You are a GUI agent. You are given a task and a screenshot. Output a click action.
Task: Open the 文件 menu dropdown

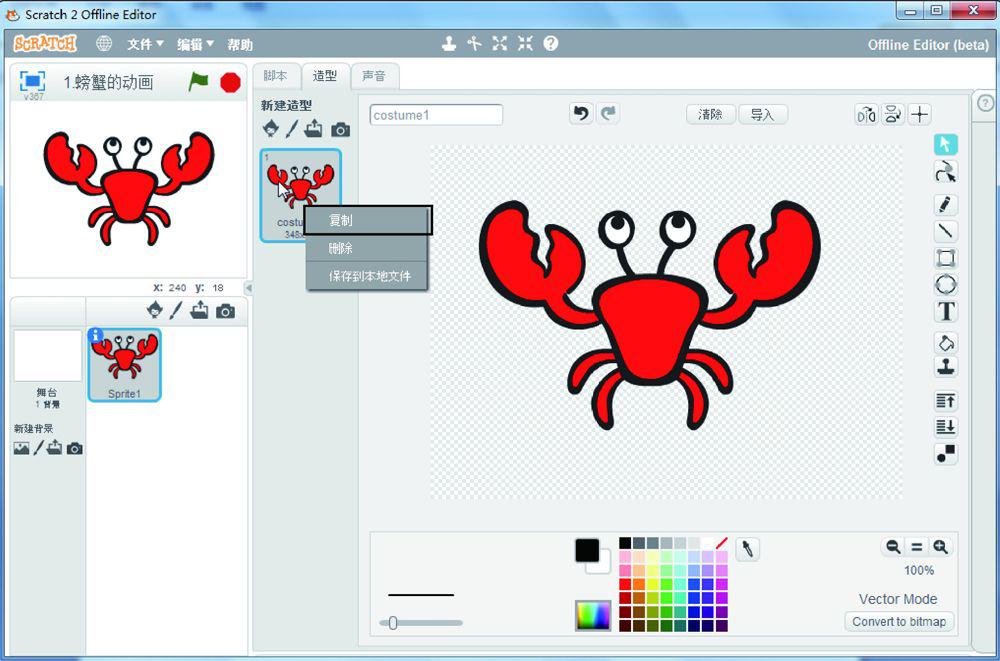[x=145, y=45]
